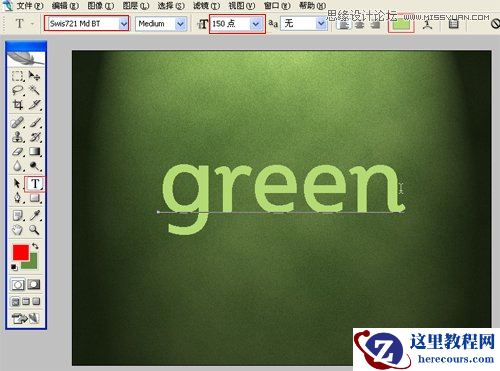
Task: Open the 图层 (Layer) menu
Action: [136, 5]
